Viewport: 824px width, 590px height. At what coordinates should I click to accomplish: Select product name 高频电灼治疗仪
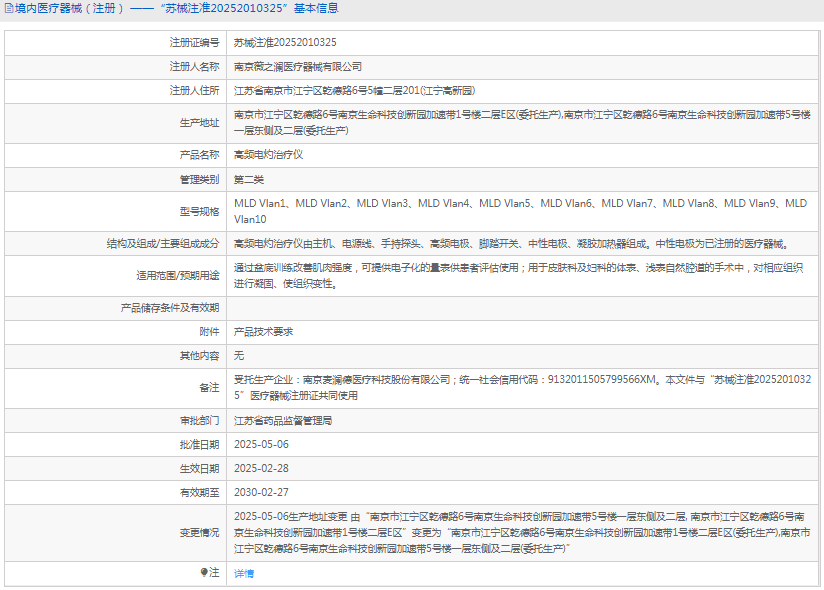click(x=269, y=155)
